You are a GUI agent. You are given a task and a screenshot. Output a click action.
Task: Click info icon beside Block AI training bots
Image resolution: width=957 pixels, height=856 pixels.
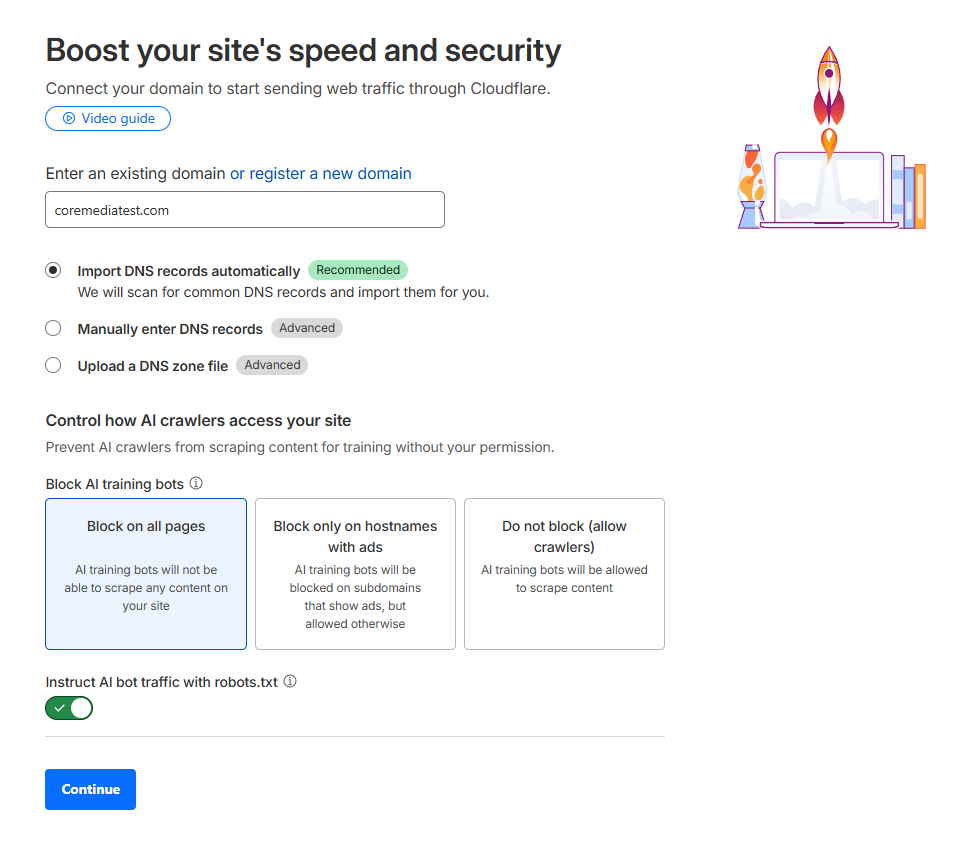196,484
